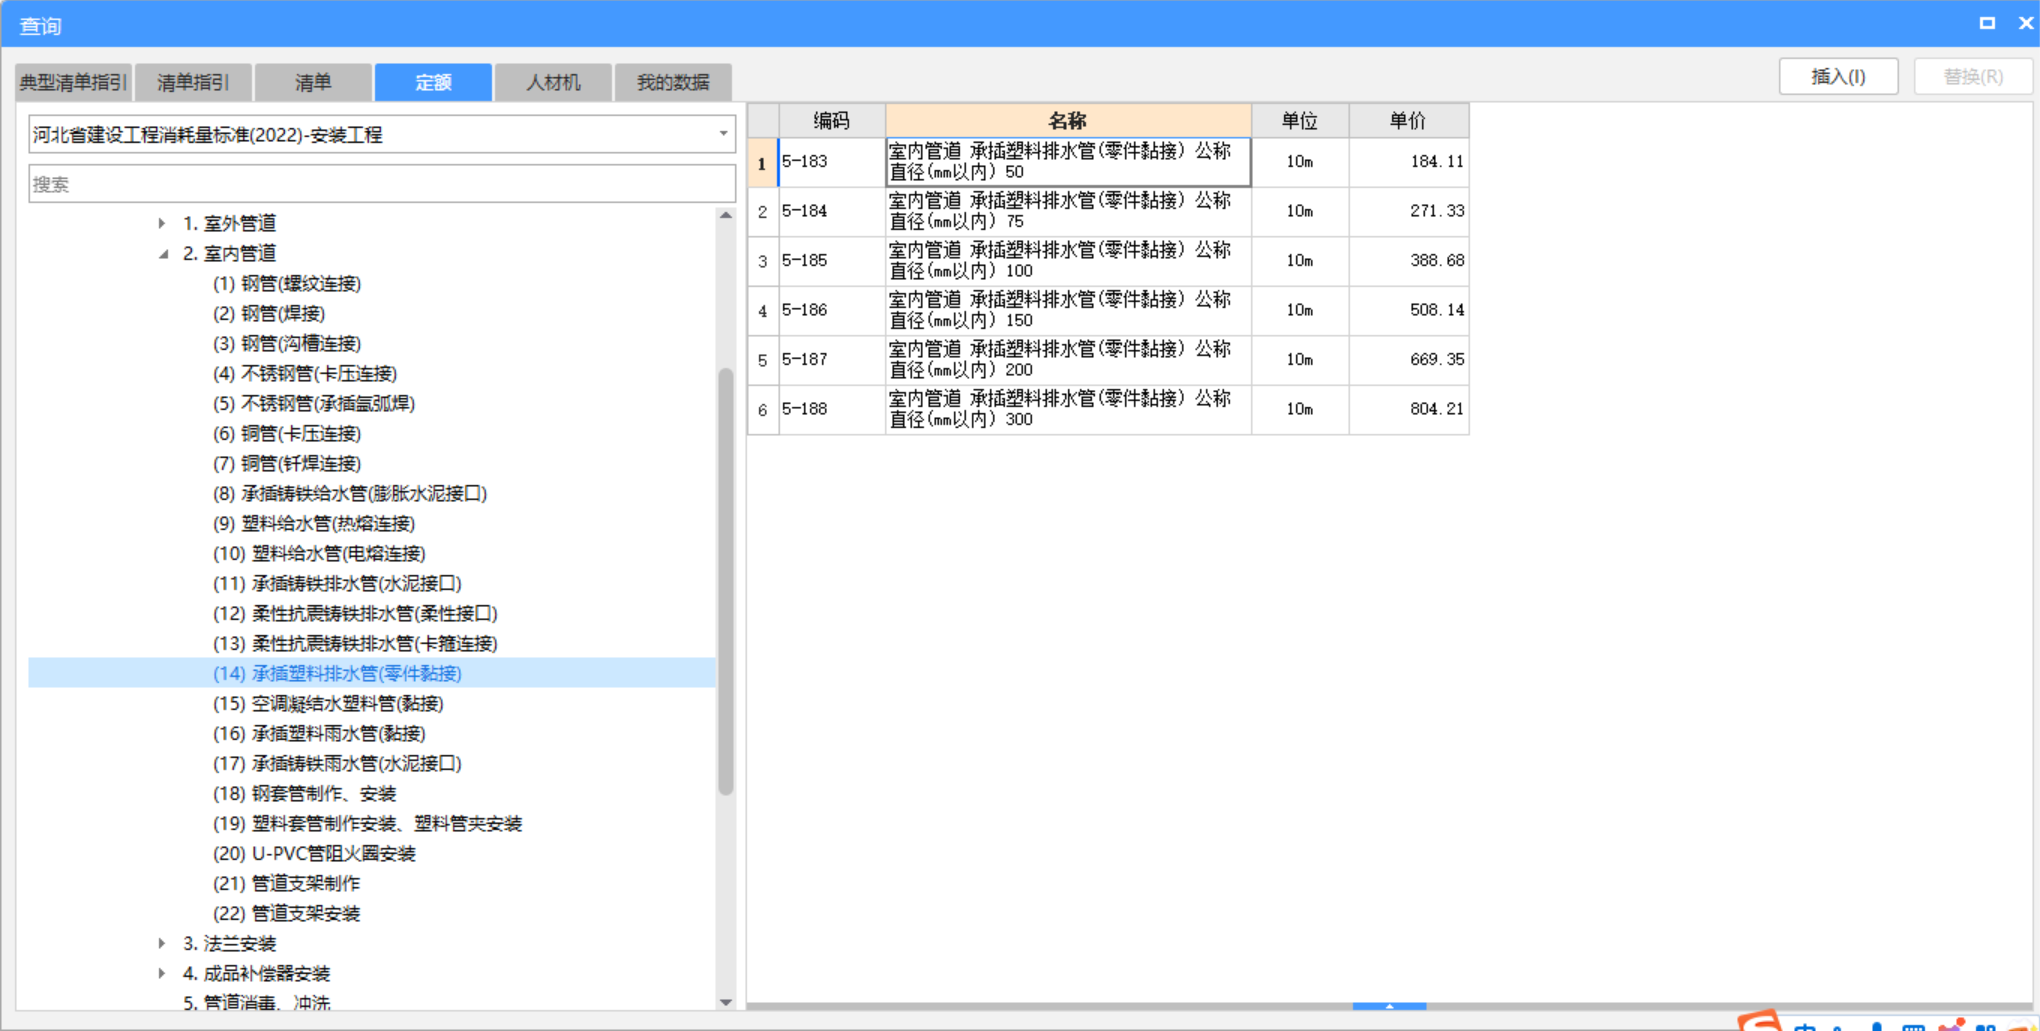Image resolution: width=2040 pixels, height=1031 pixels.
Task: Open the 清单指引 tab
Action: click(x=193, y=82)
